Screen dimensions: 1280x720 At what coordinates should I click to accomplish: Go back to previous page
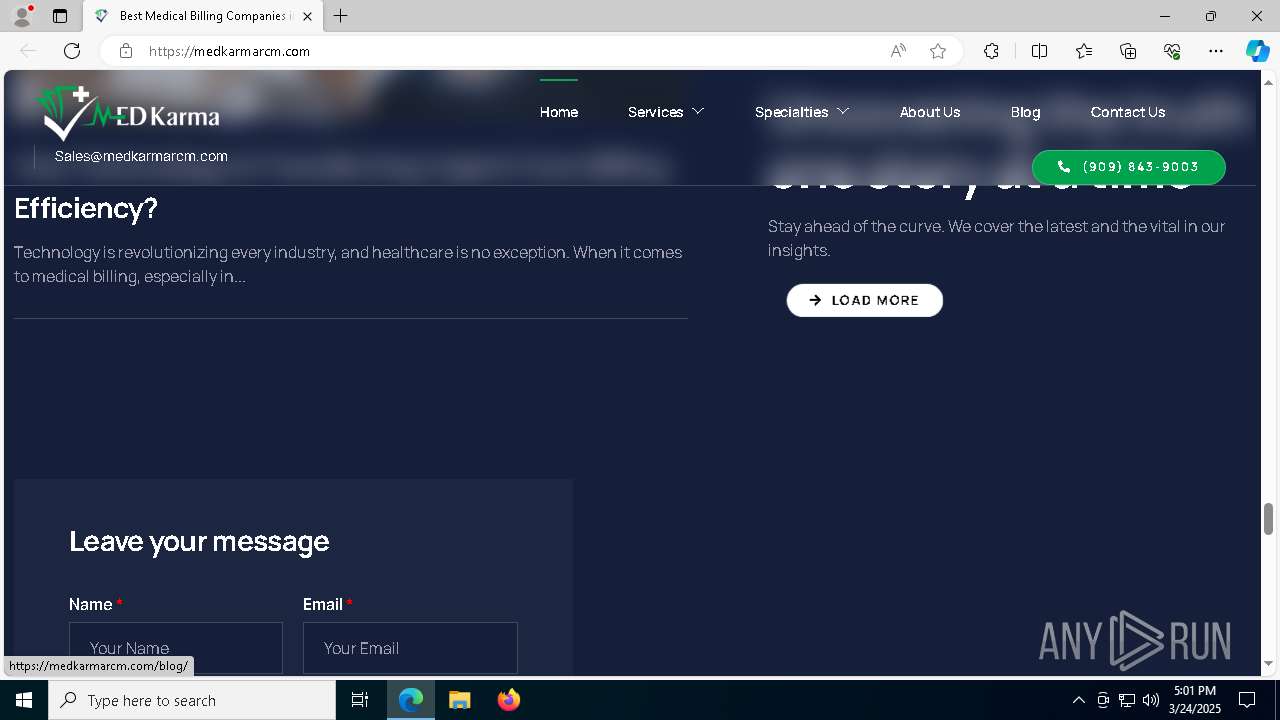[28, 51]
